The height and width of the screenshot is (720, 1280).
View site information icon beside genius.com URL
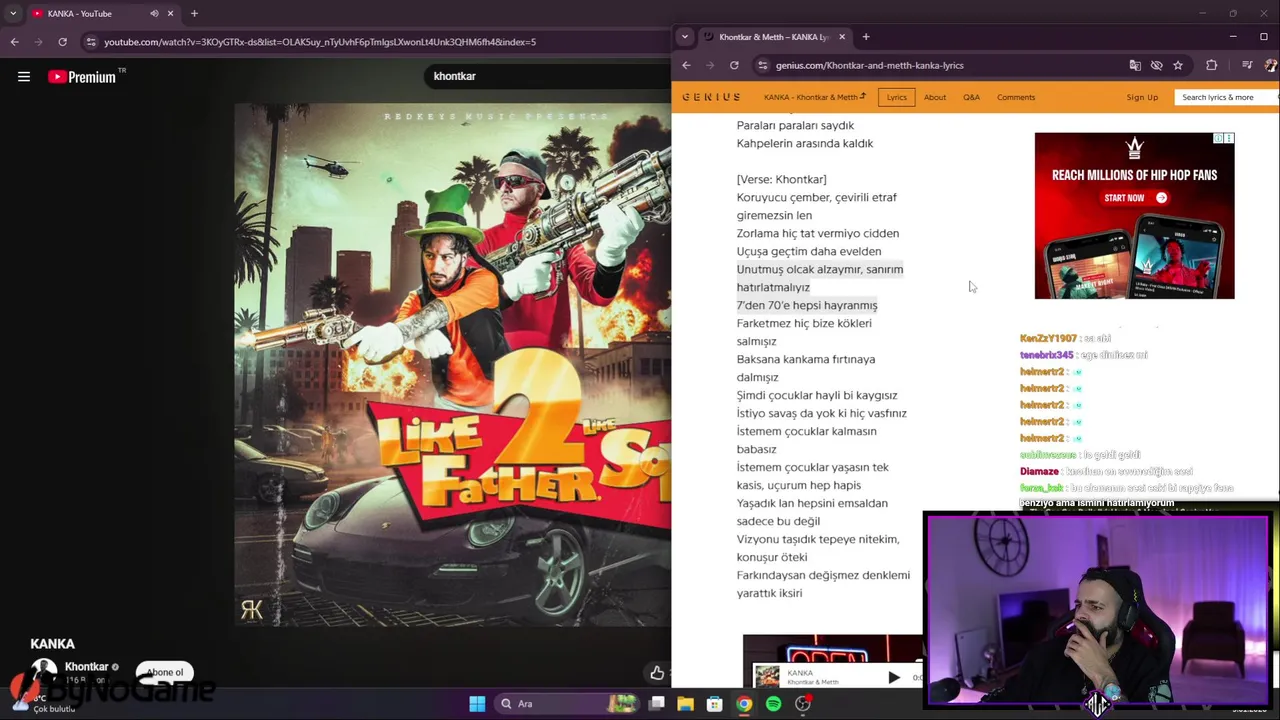click(x=763, y=65)
